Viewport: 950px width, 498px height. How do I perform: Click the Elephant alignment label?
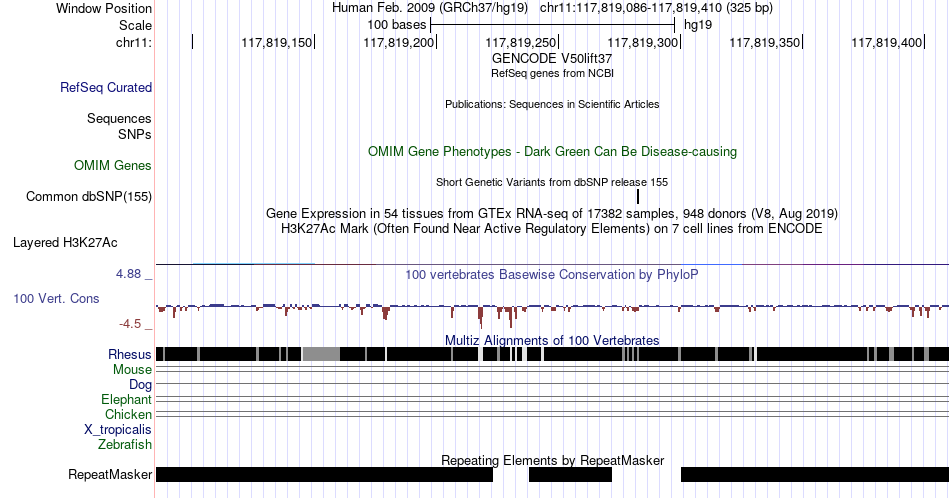(x=127, y=399)
